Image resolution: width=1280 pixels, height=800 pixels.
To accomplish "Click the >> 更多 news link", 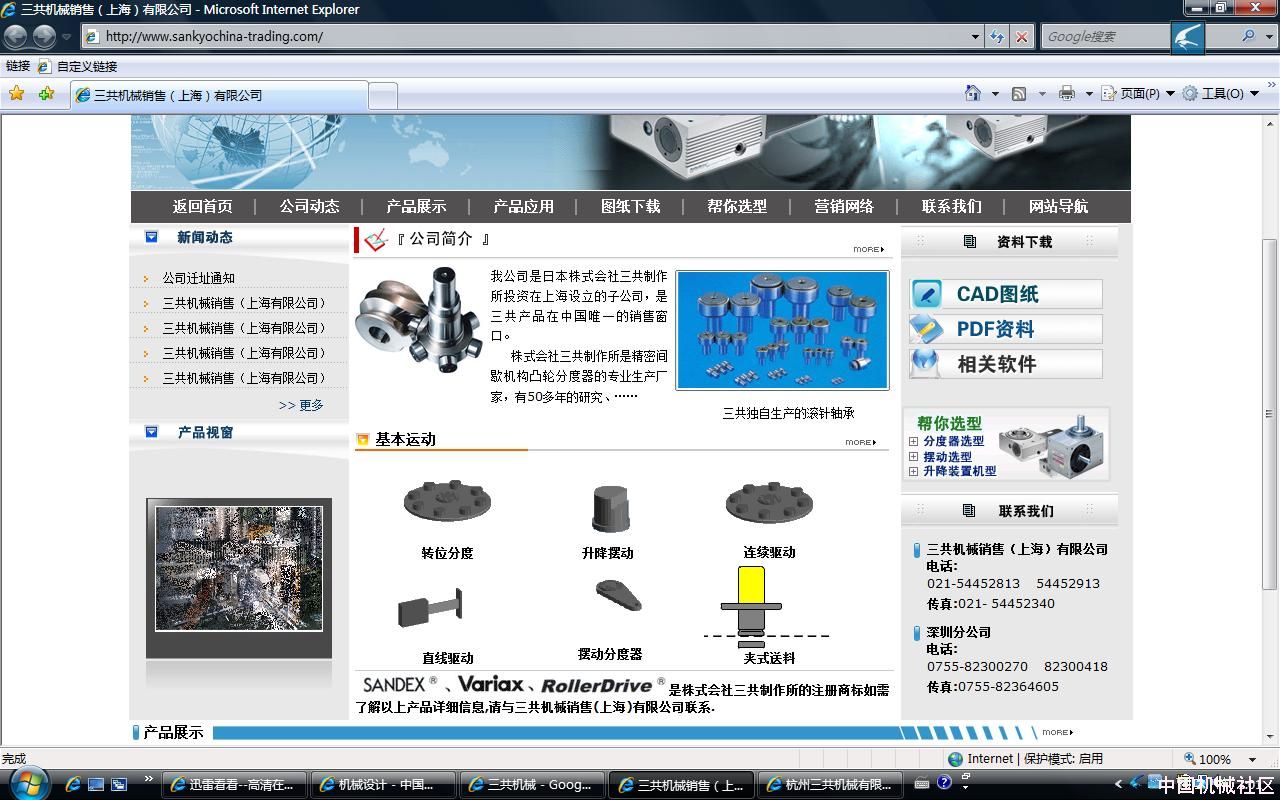I will click(x=301, y=405).
